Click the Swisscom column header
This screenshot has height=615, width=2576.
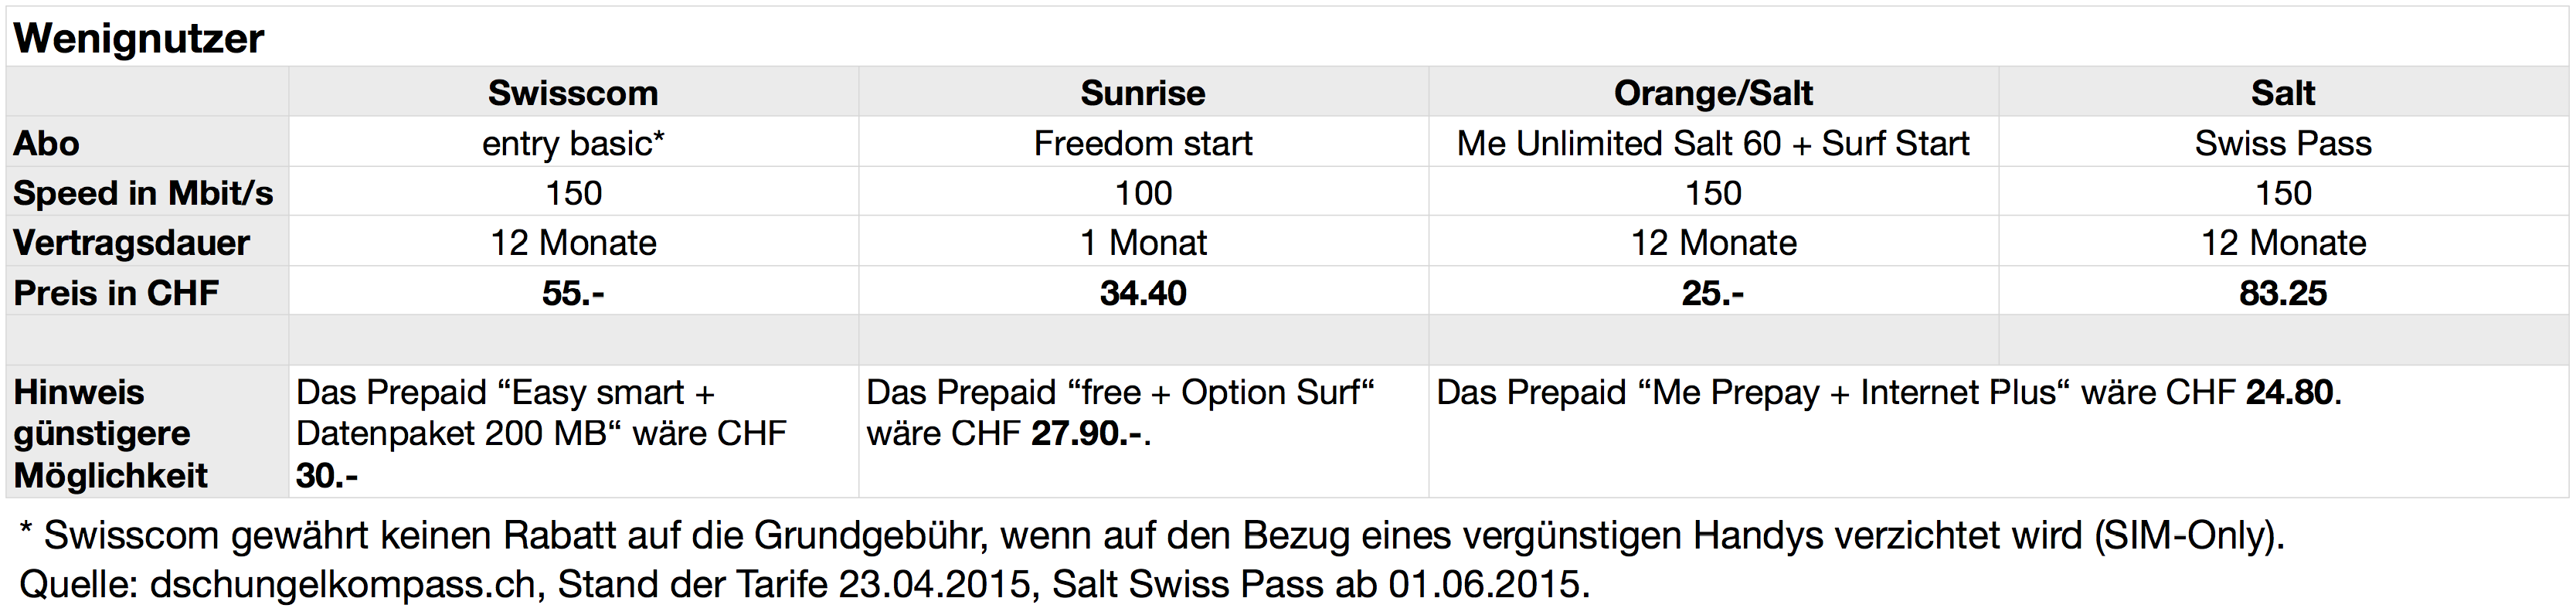coord(573,92)
